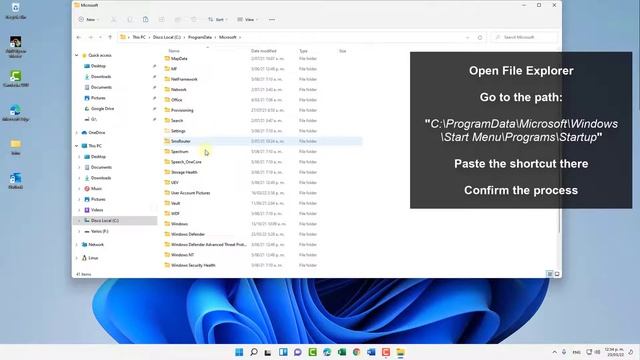This screenshot has height=360, width=640.
Task: Click Disco Local (C:) breadcrumb
Action: coord(167,37)
